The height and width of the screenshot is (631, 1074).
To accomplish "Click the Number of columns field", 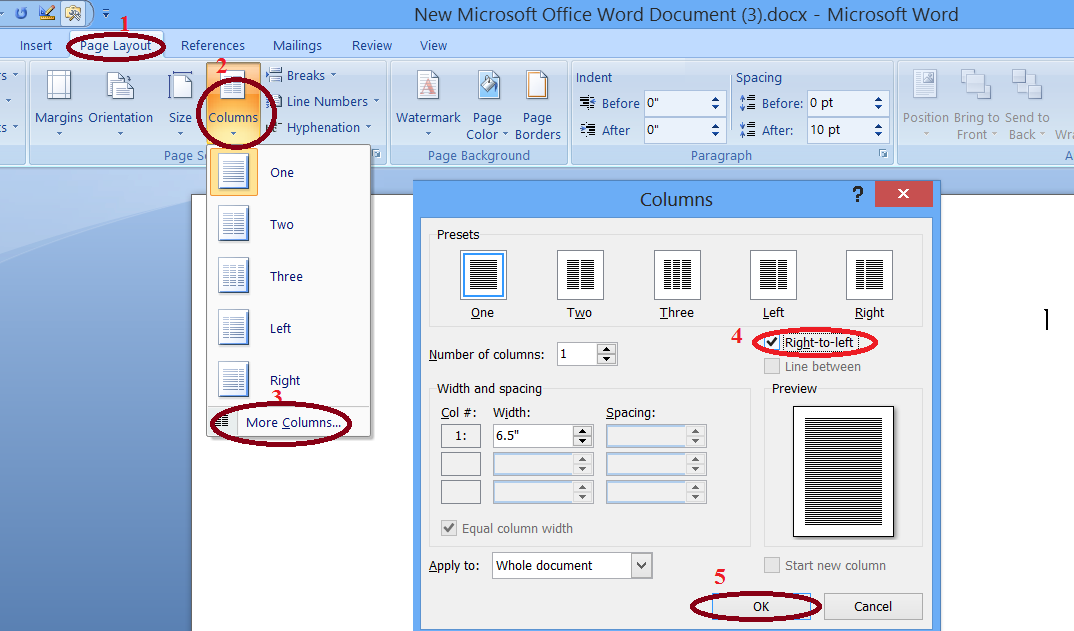I will (577, 354).
